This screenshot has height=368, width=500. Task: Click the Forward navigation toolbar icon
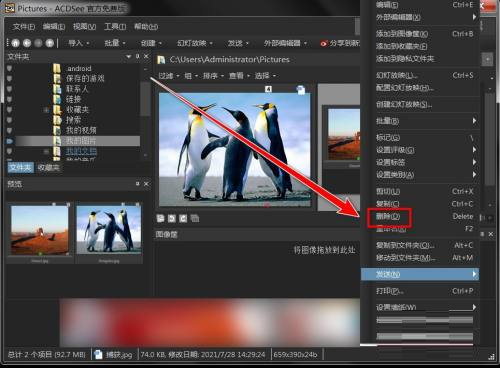click(x=38, y=43)
